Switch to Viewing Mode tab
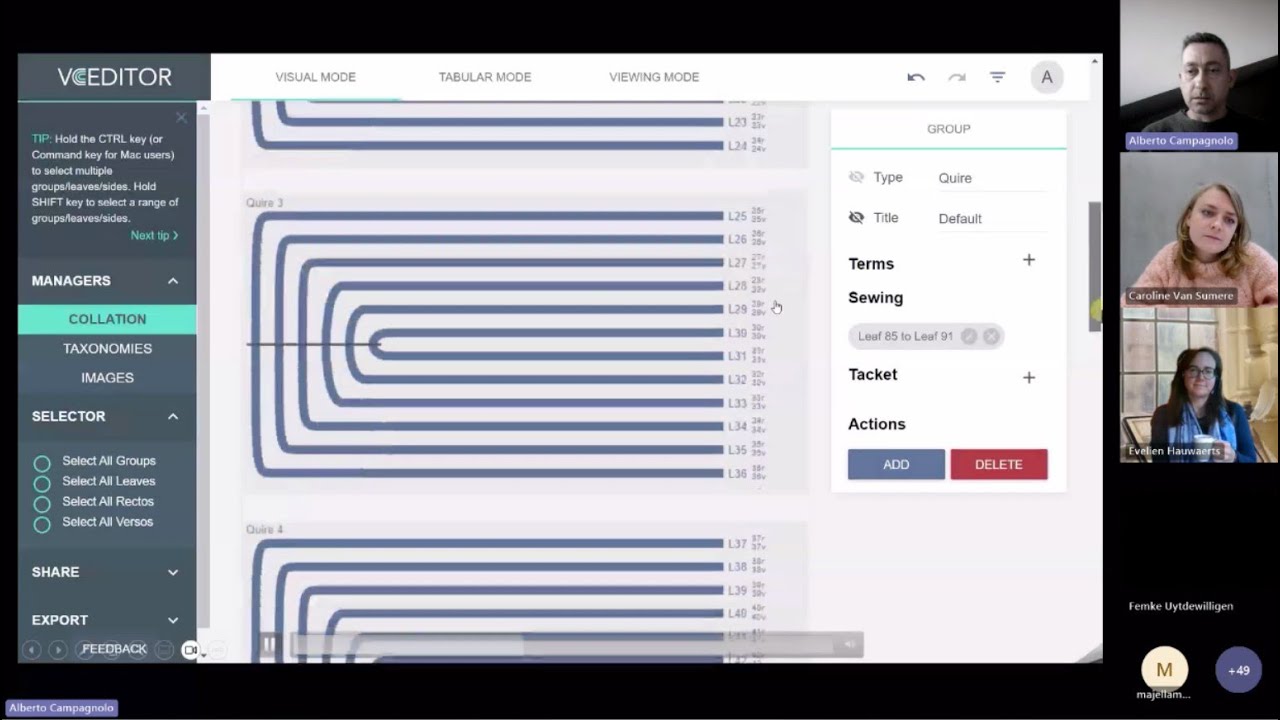The image size is (1280, 720). coord(654,77)
